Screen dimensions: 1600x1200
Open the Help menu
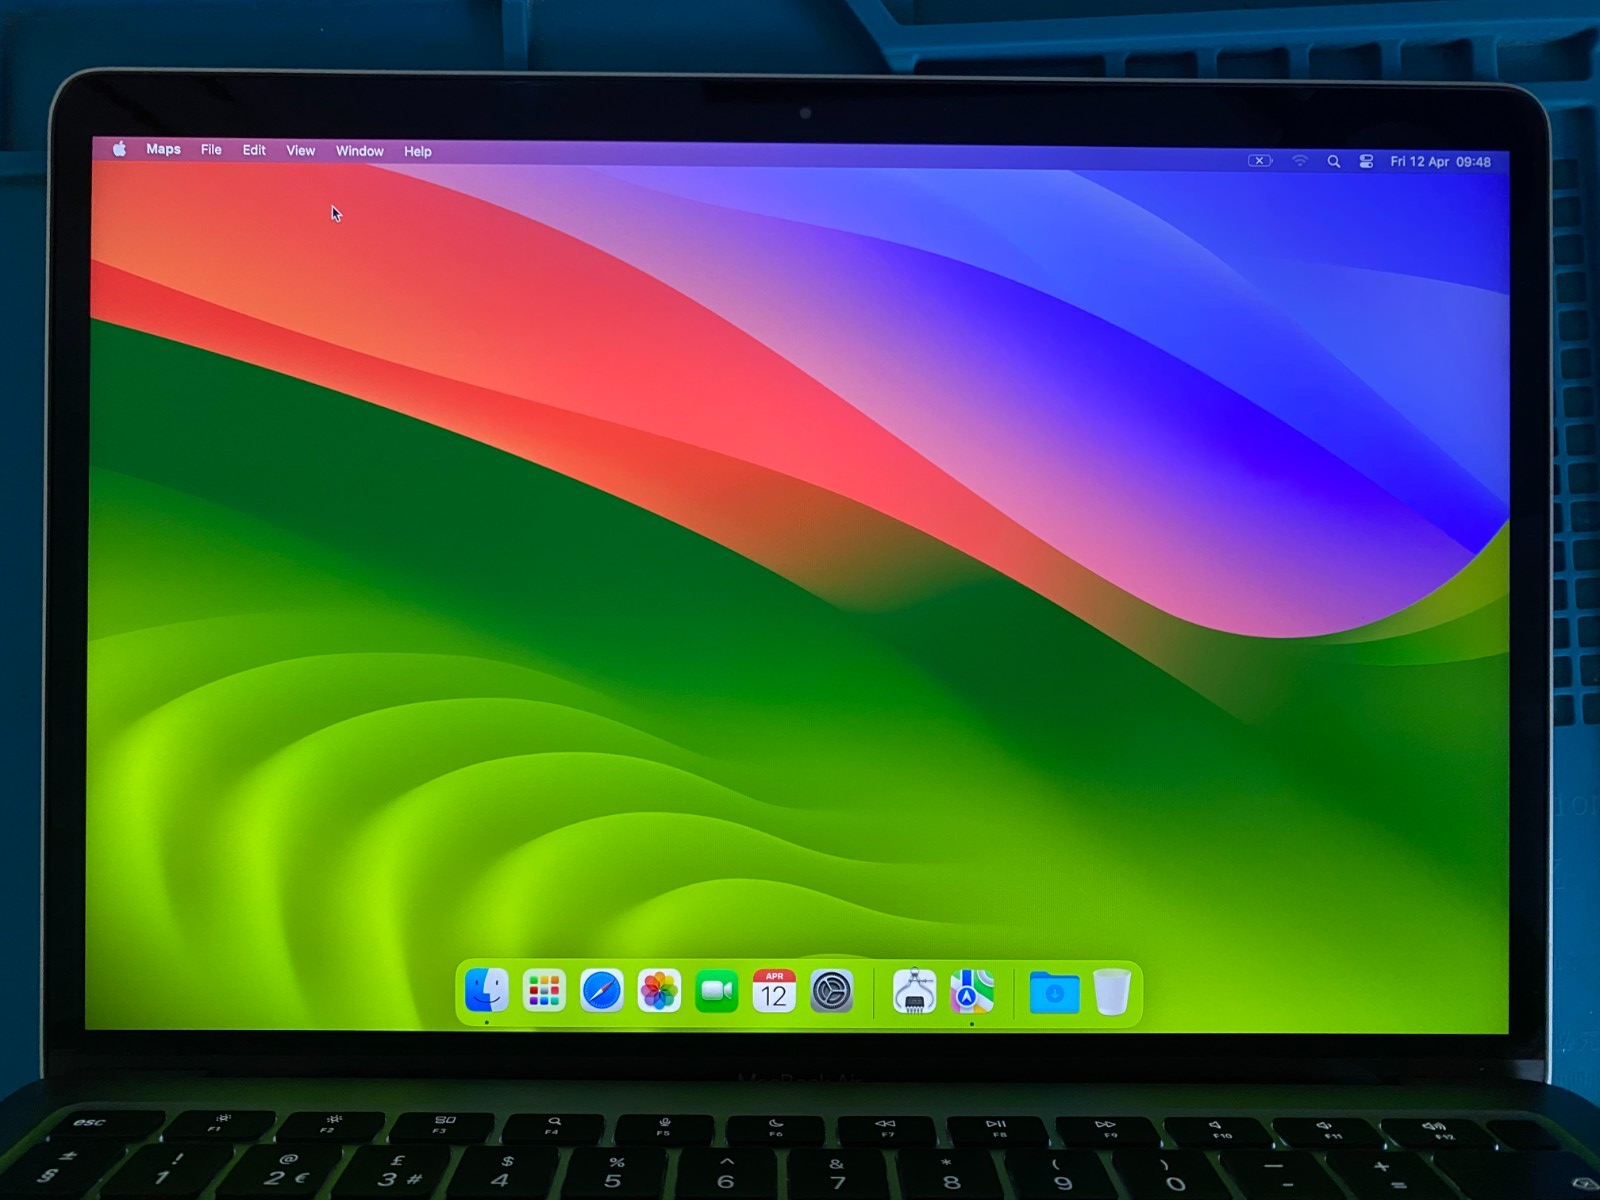point(417,152)
